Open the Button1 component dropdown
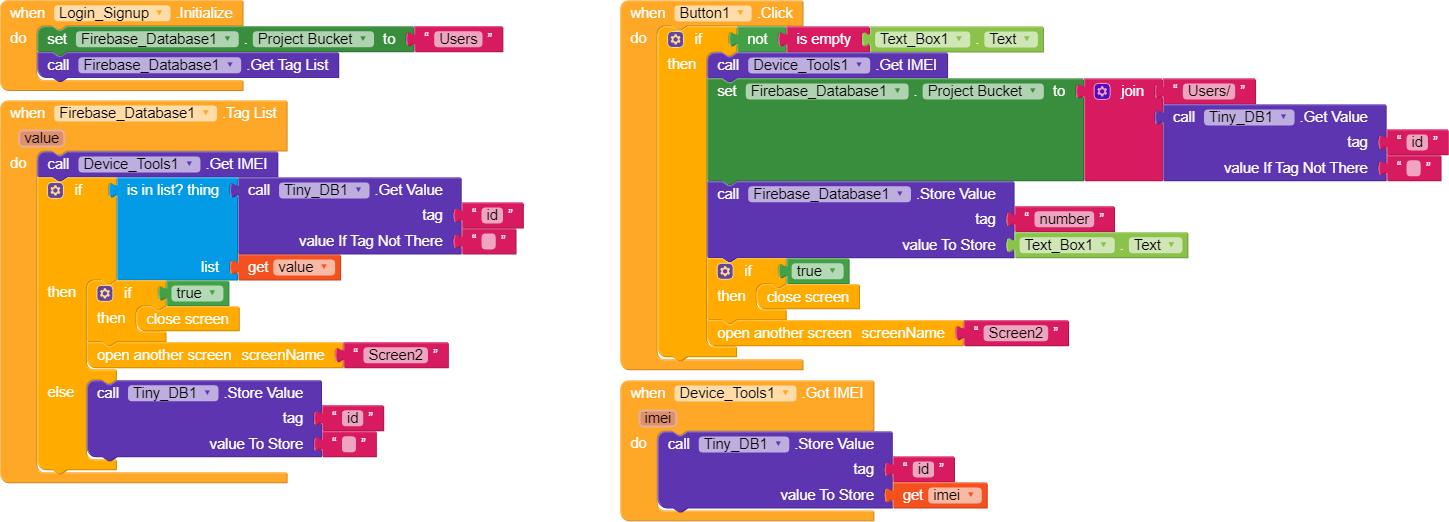1449x522 pixels. click(x=712, y=13)
